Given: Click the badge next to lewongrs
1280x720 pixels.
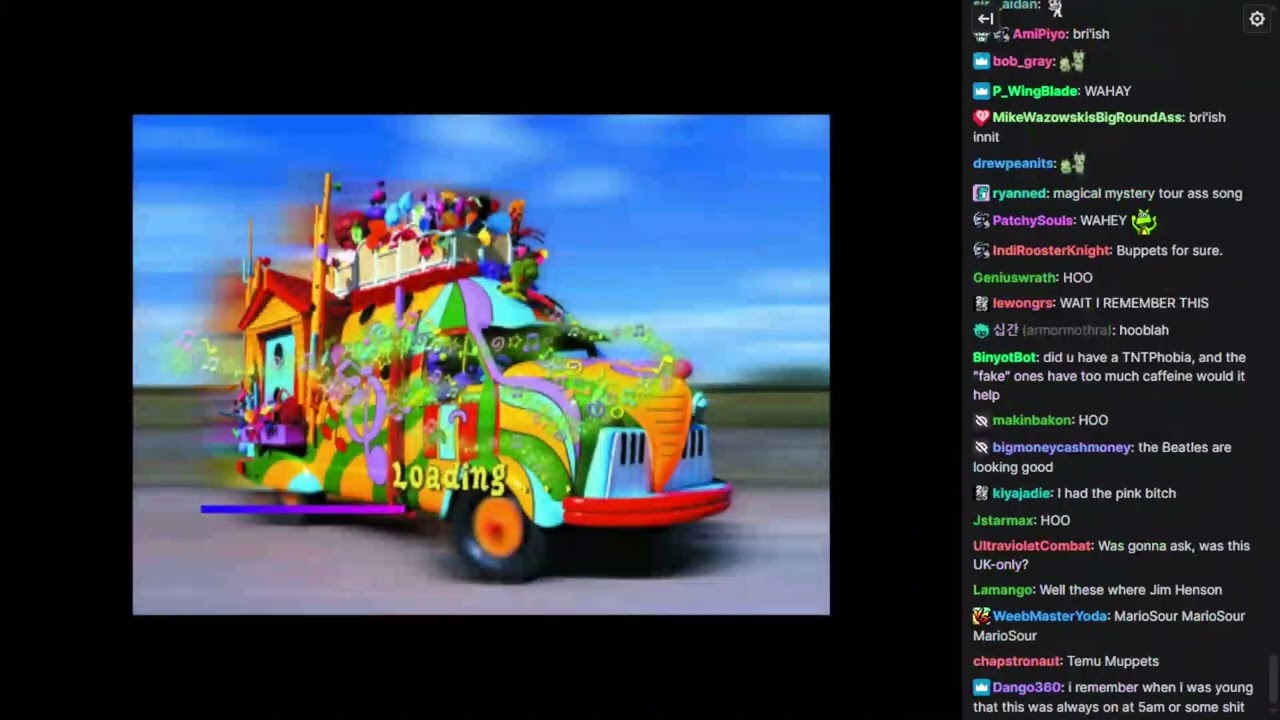Looking at the screenshot, I should (981, 303).
